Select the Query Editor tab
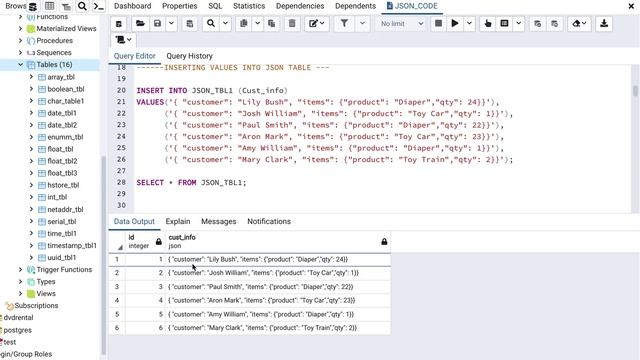The width and height of the screenshot is (640, 360). tap(135, 56)
